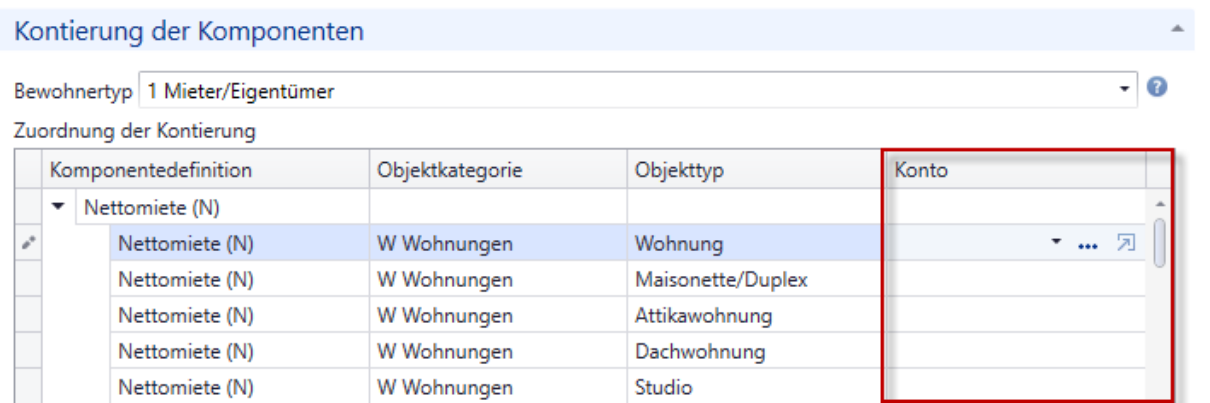The width and height of the screenshot is (1210, 403).
Task: Click W Wohnungen in Wohnung row
Action: pos(498,244)
